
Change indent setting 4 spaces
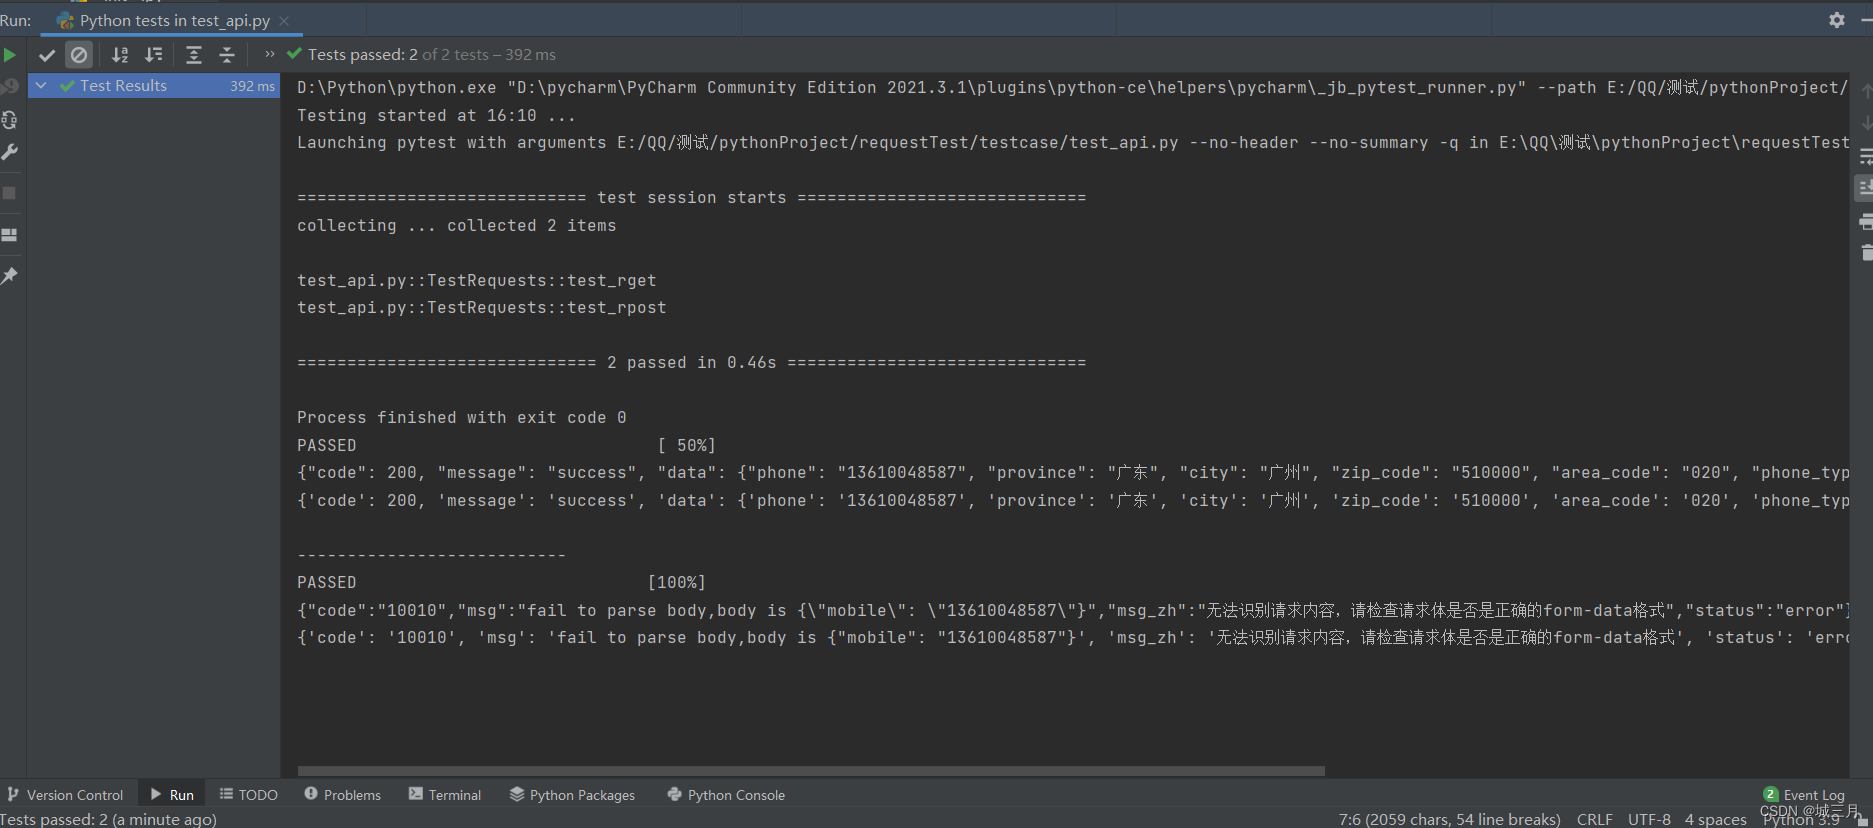pos(1715,819)
